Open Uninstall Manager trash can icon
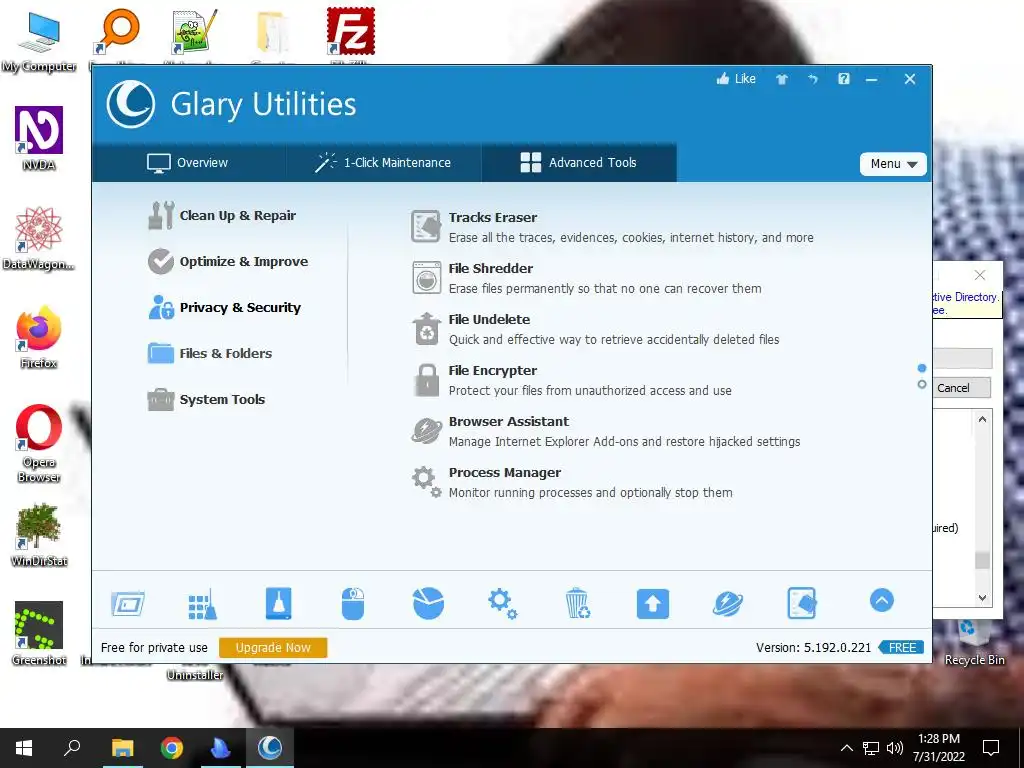This screenshot has width=1024, height=768. click(x=577, y=603)
